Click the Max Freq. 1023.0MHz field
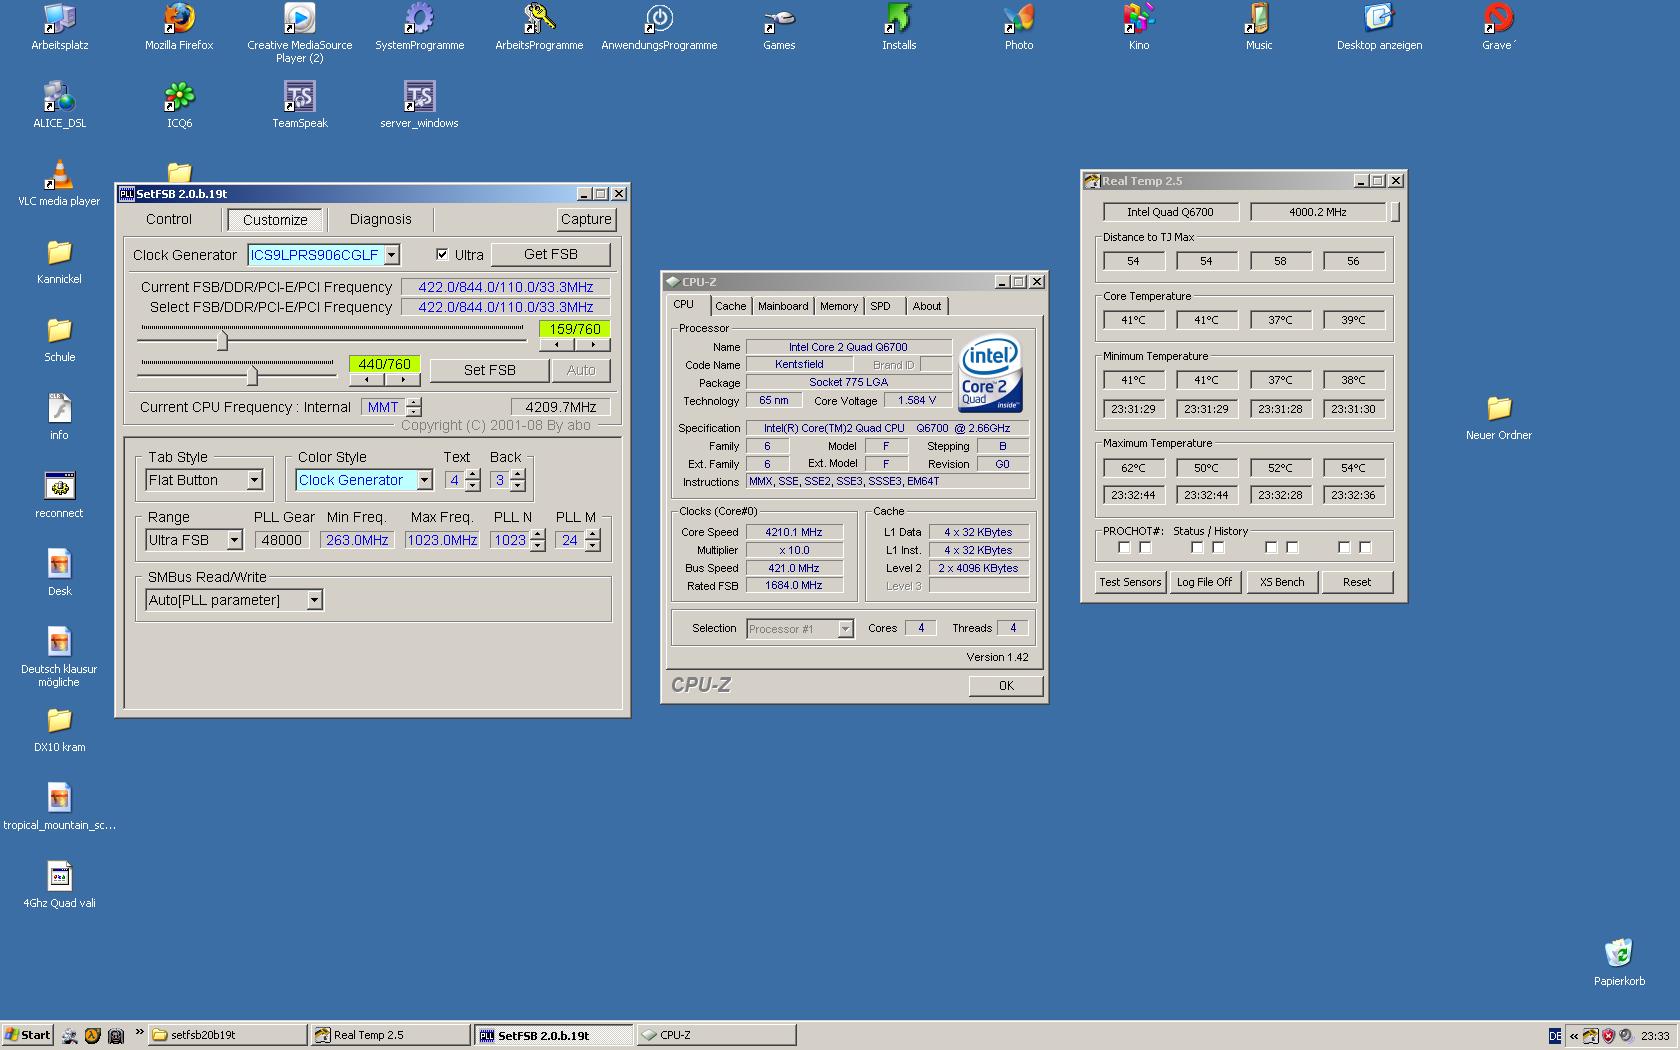 442,540
